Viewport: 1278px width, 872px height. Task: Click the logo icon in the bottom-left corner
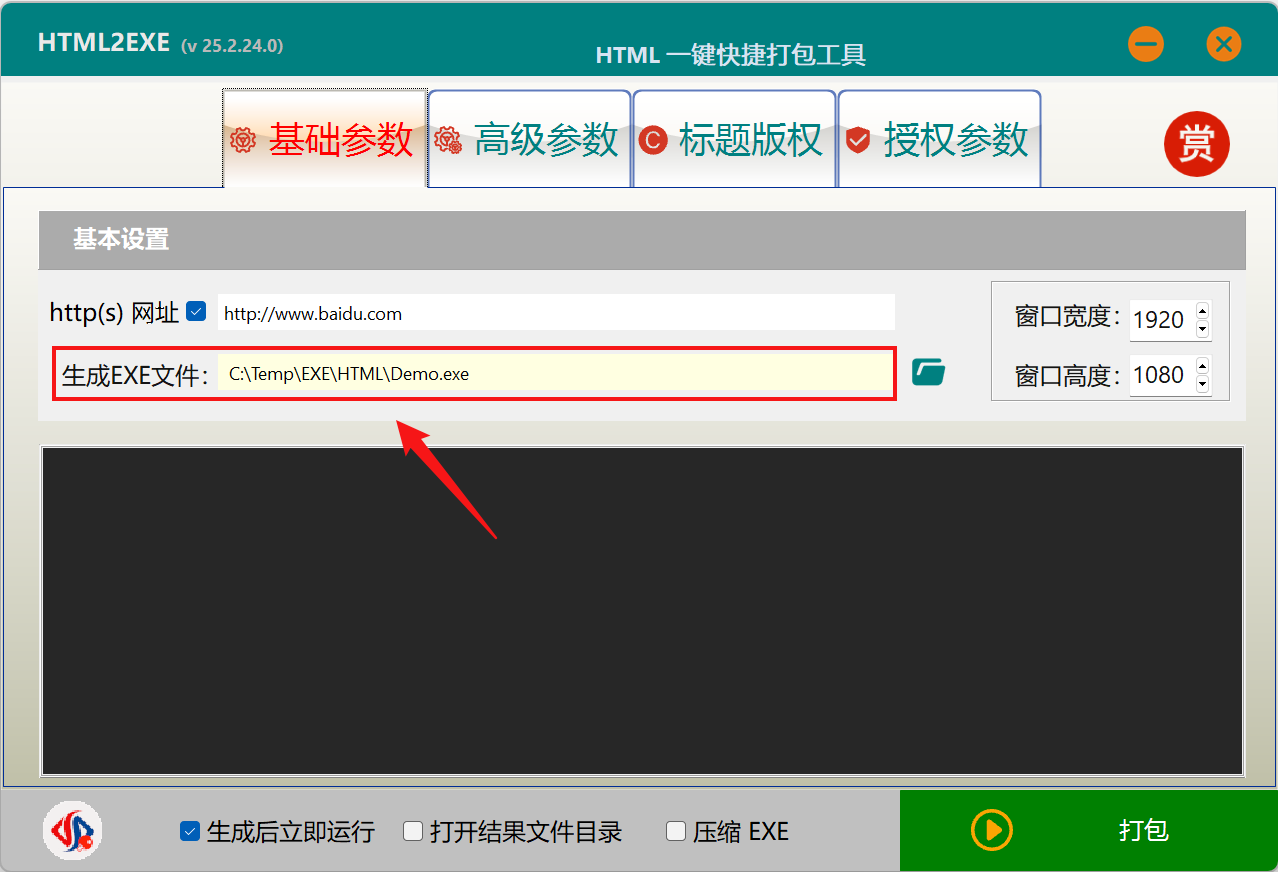click(x=73, y=831)
